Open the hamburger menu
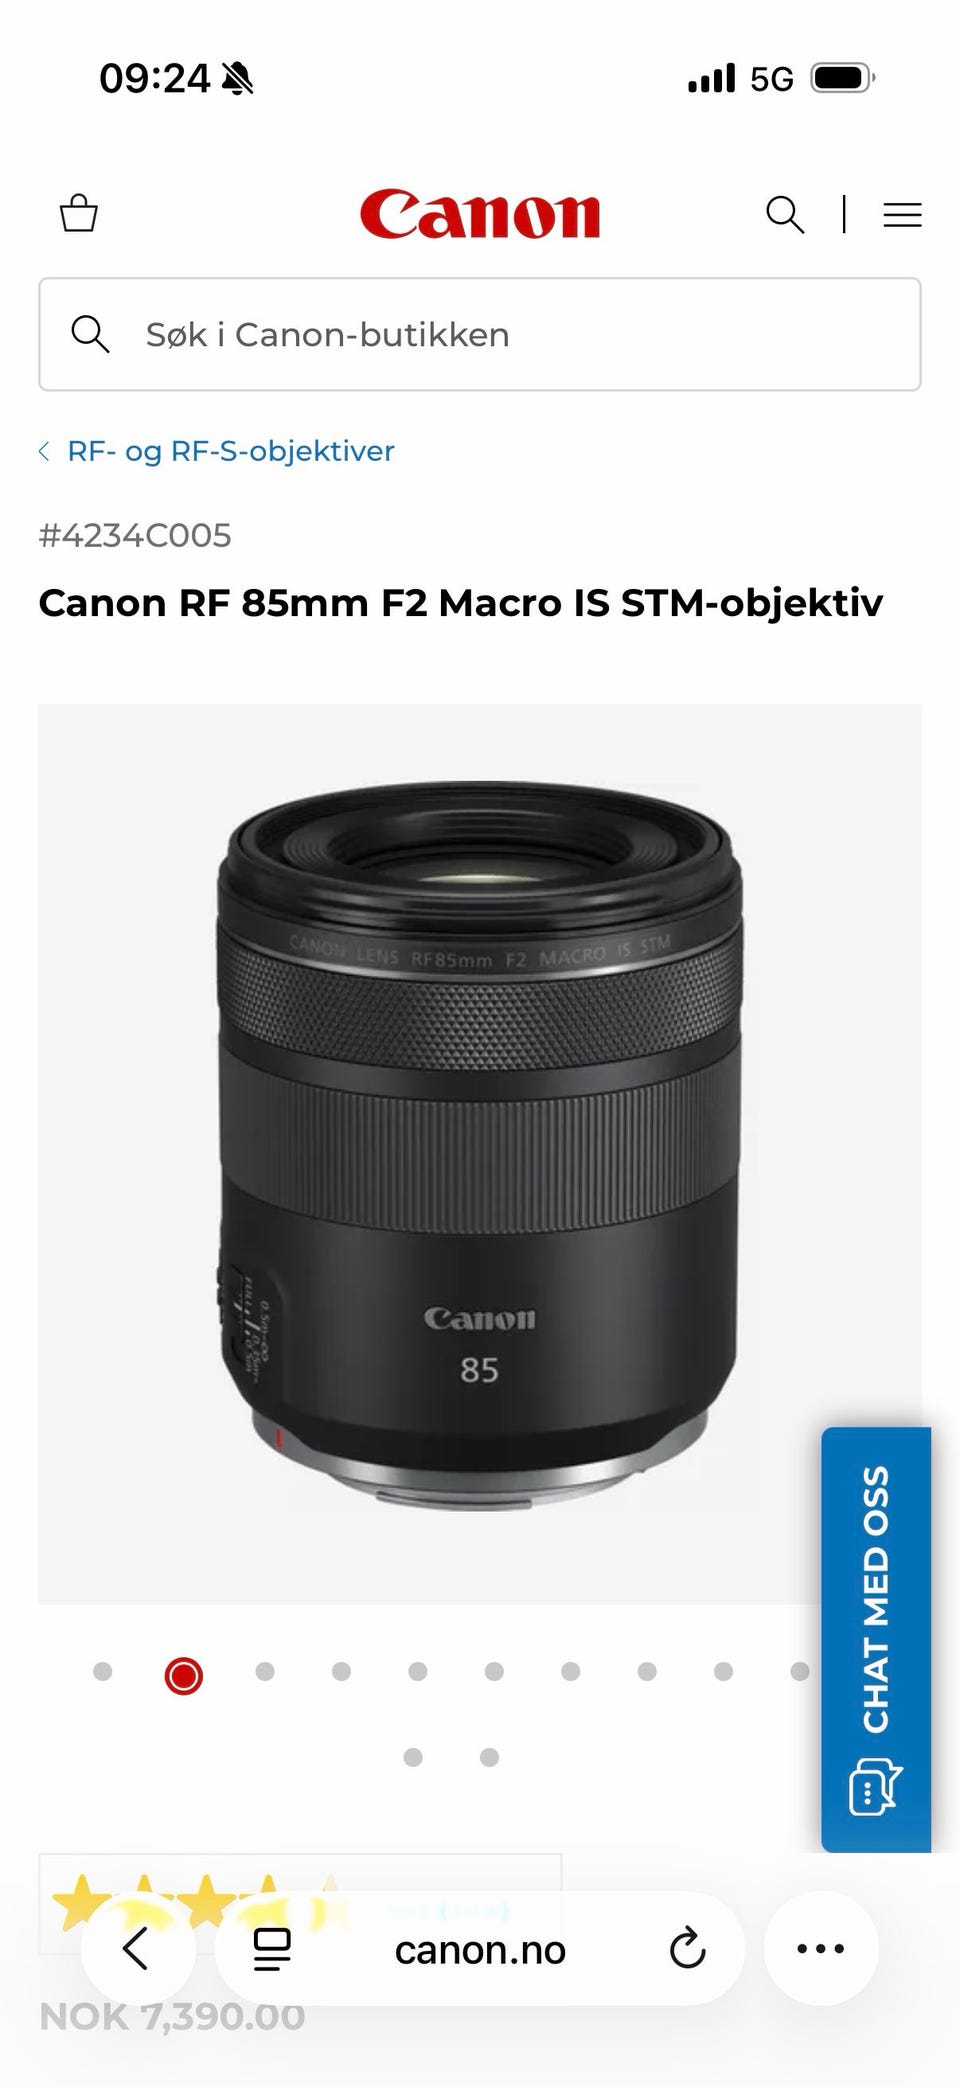960x2087 pixels. 902,214
